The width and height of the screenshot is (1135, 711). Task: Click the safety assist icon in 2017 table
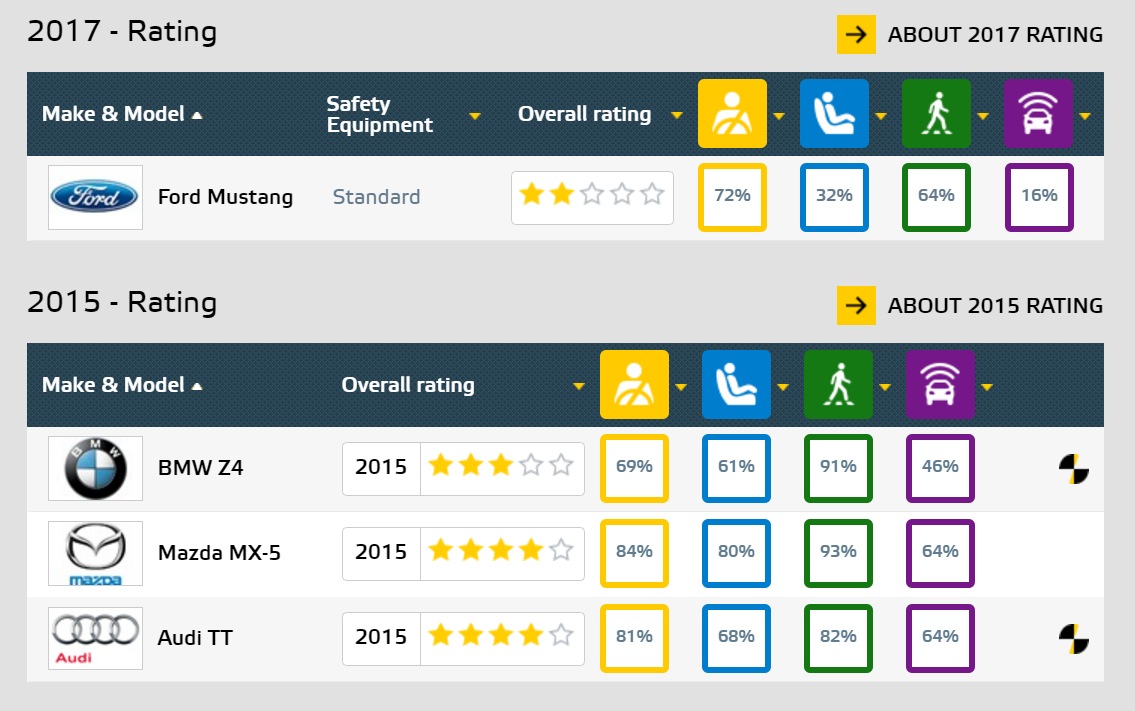tap(1038, 114)
